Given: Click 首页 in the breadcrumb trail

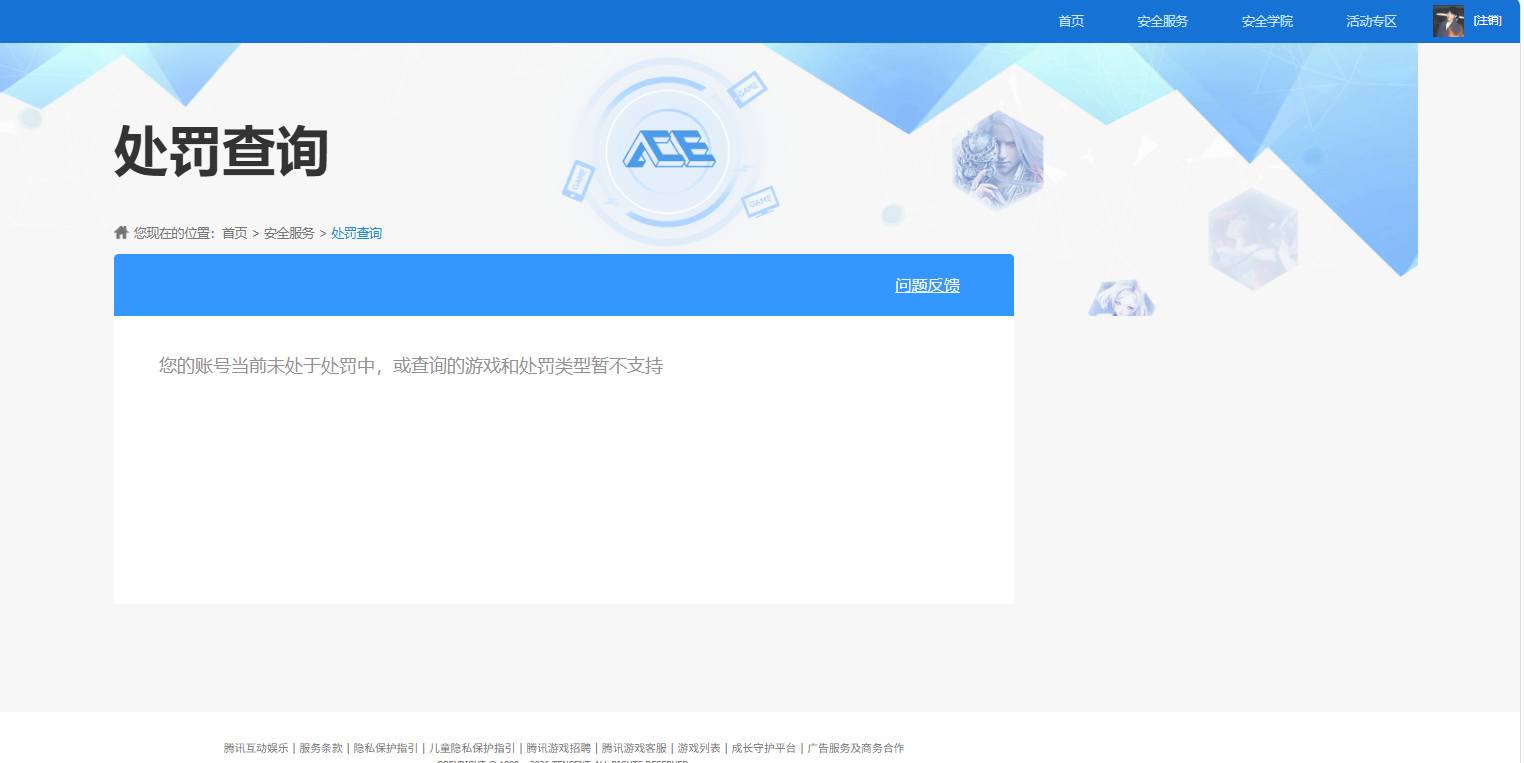Looking at the screenshot, I should [x=234, y=233].
